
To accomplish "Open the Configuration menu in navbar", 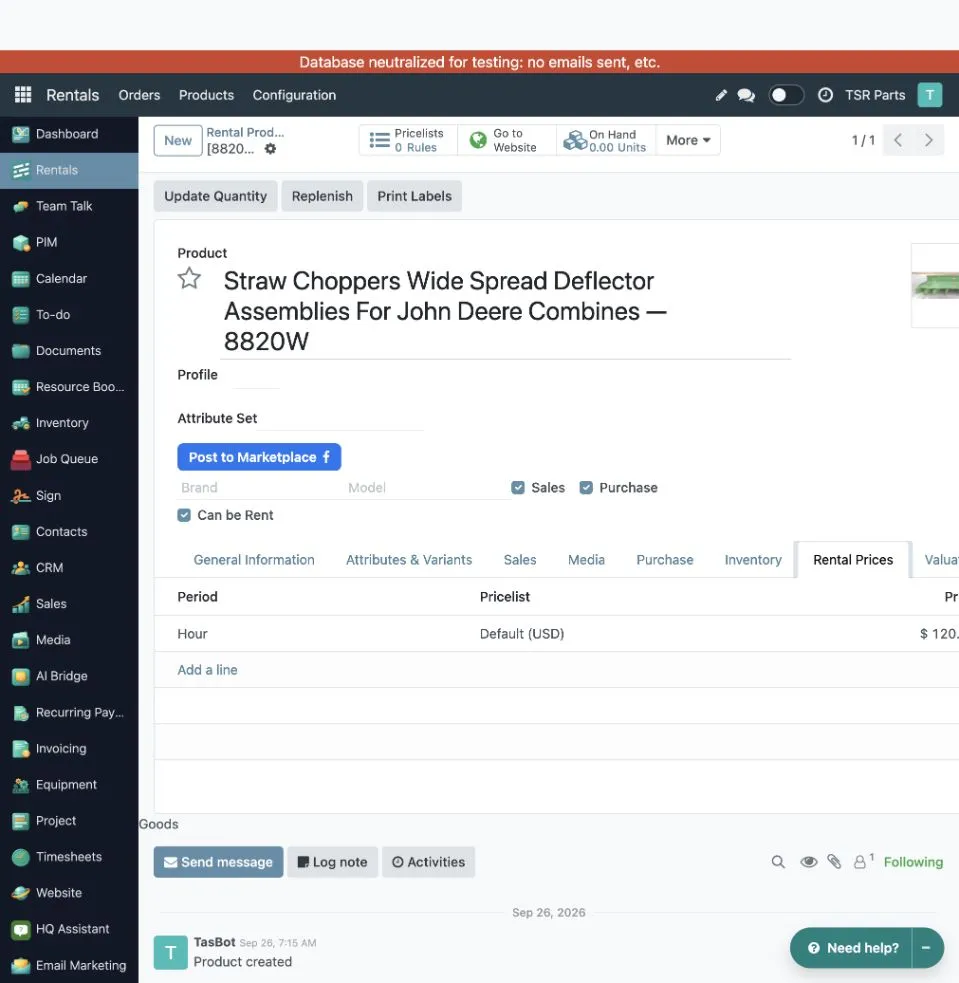I will [294, 95].
